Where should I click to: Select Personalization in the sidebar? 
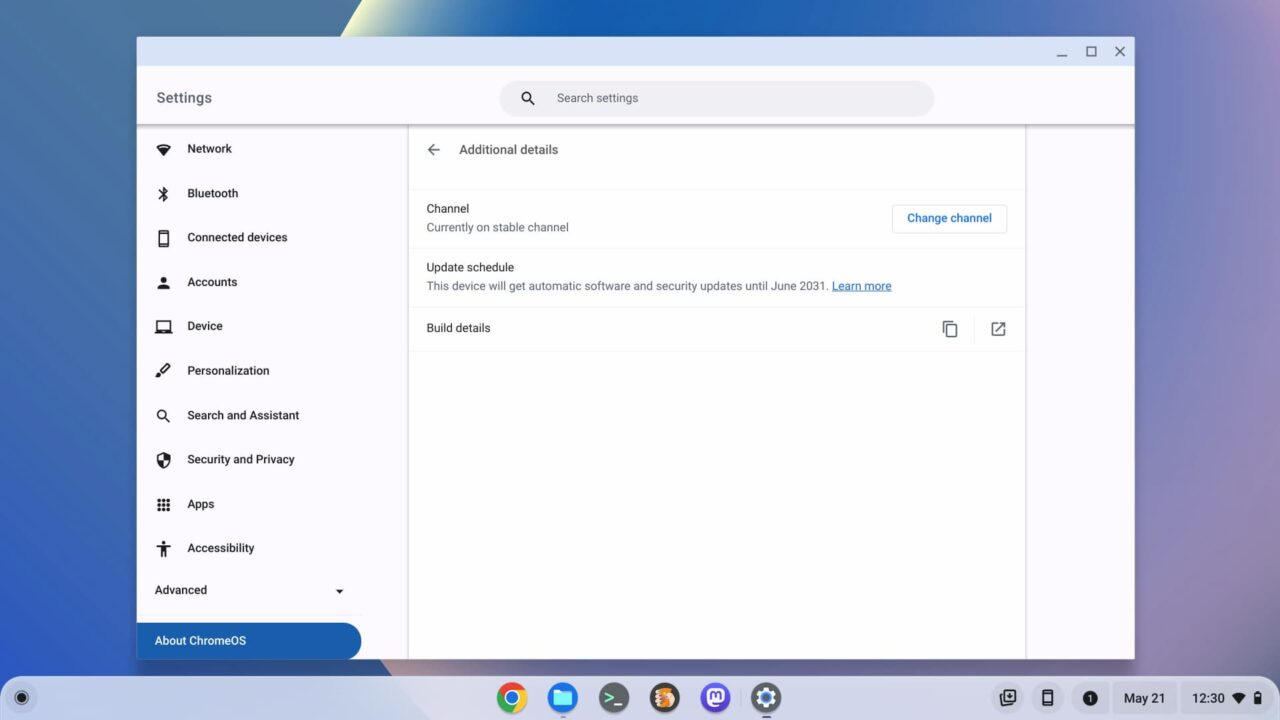[x=249, y=371]
